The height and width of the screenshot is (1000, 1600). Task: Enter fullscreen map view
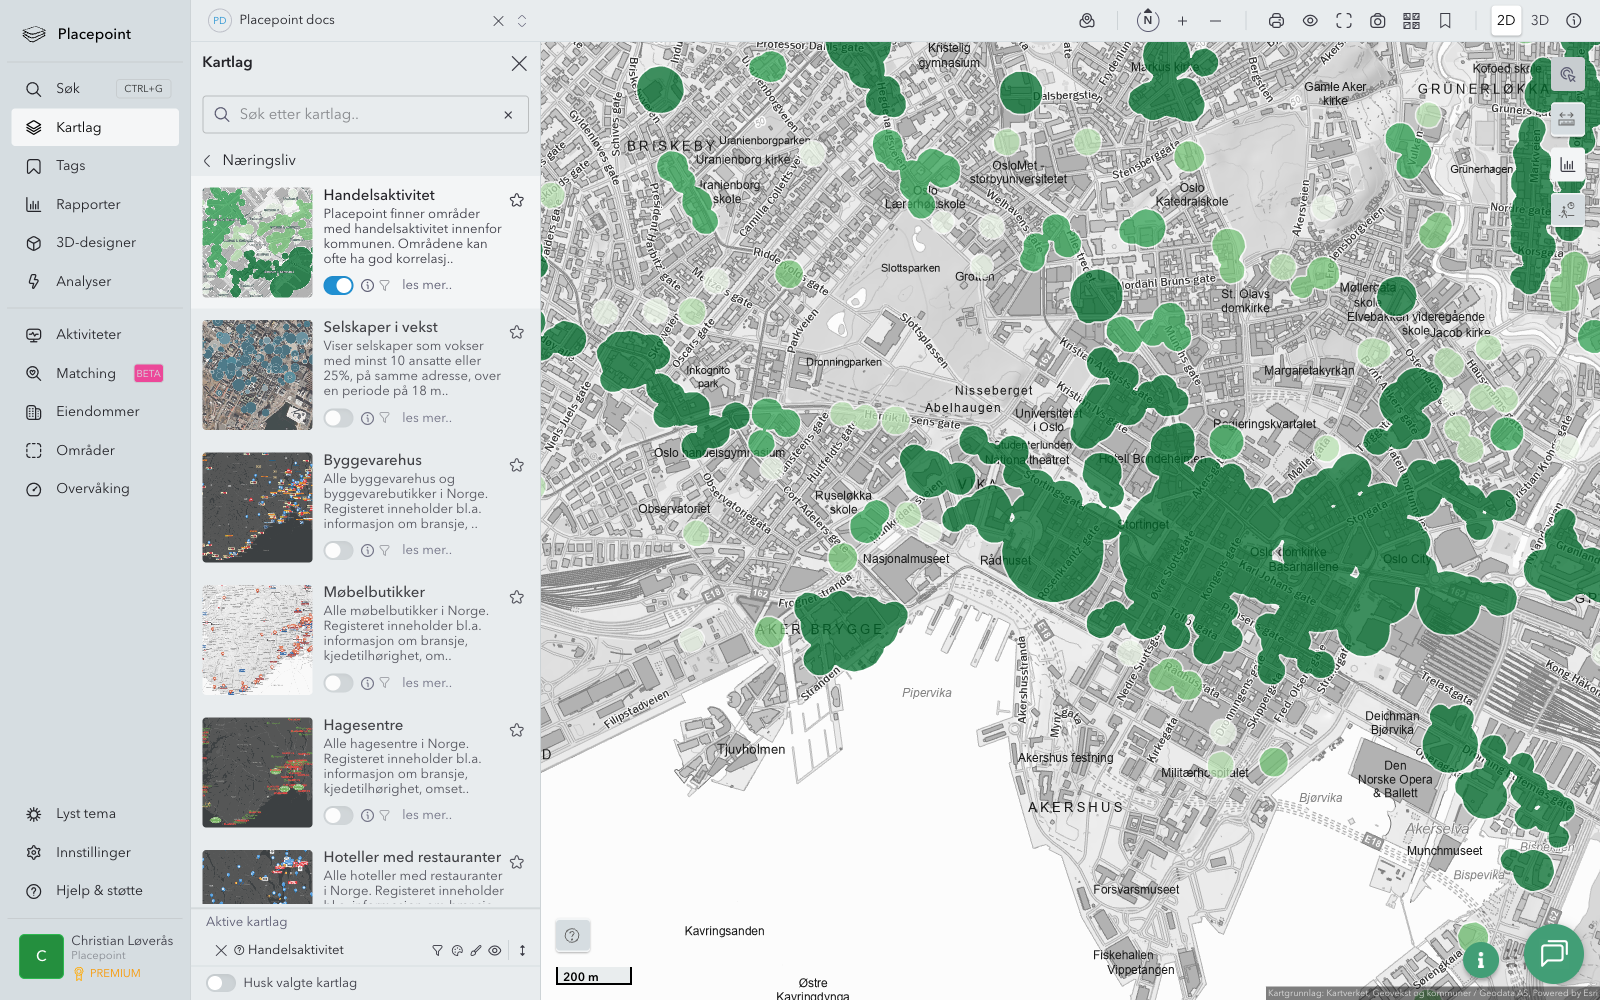pos(1344,20)
